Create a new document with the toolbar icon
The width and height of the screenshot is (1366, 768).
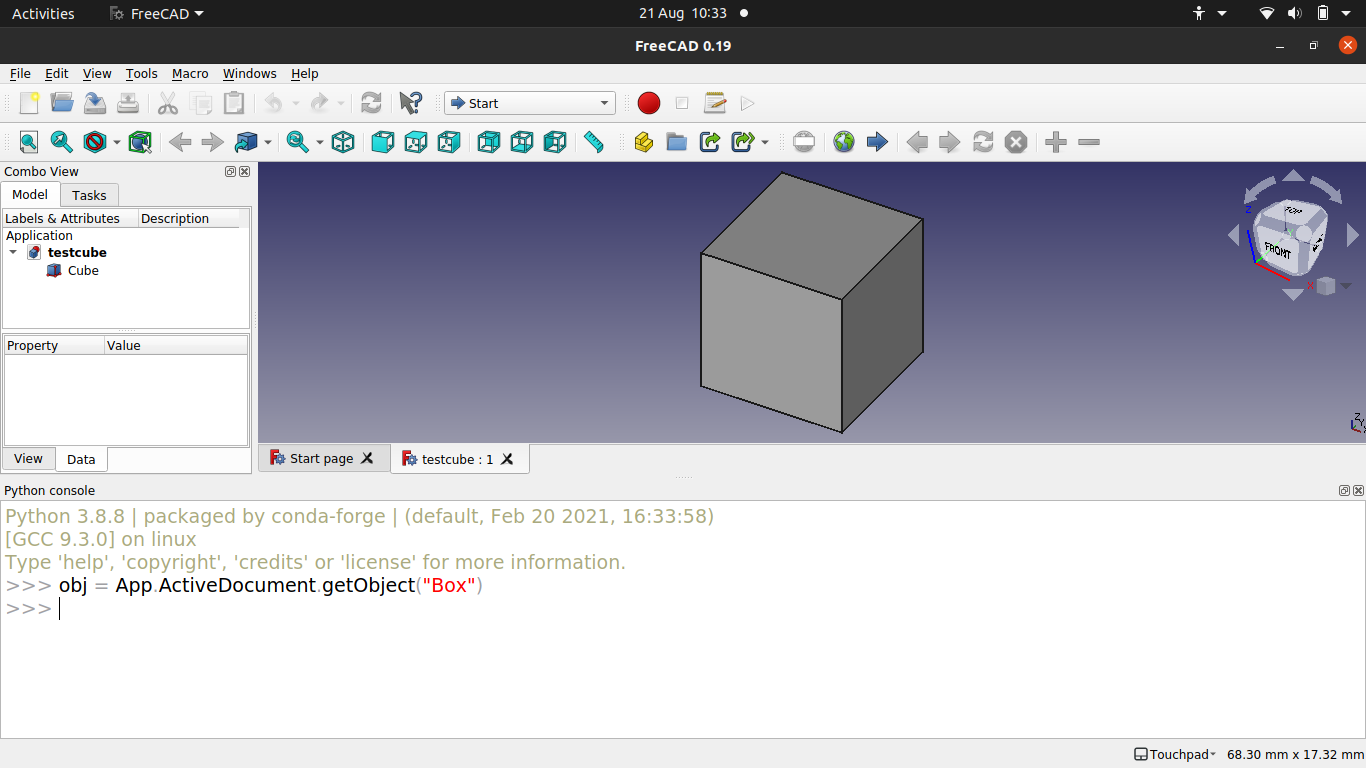pos(29,103)
